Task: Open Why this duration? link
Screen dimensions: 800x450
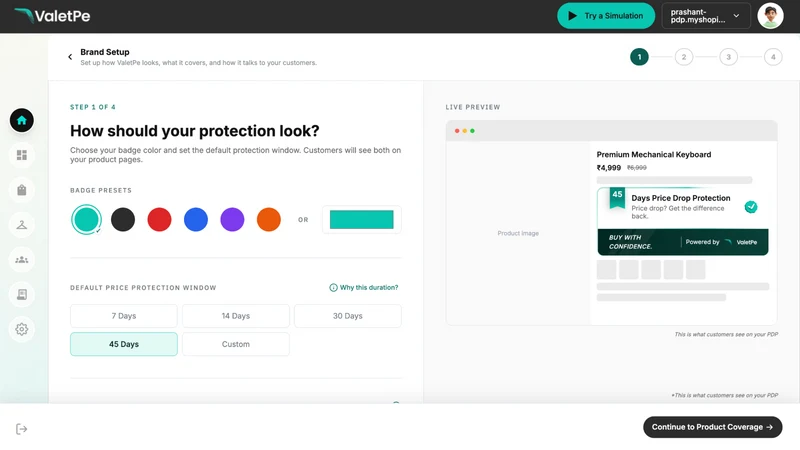Action: [x=364, y=288]
